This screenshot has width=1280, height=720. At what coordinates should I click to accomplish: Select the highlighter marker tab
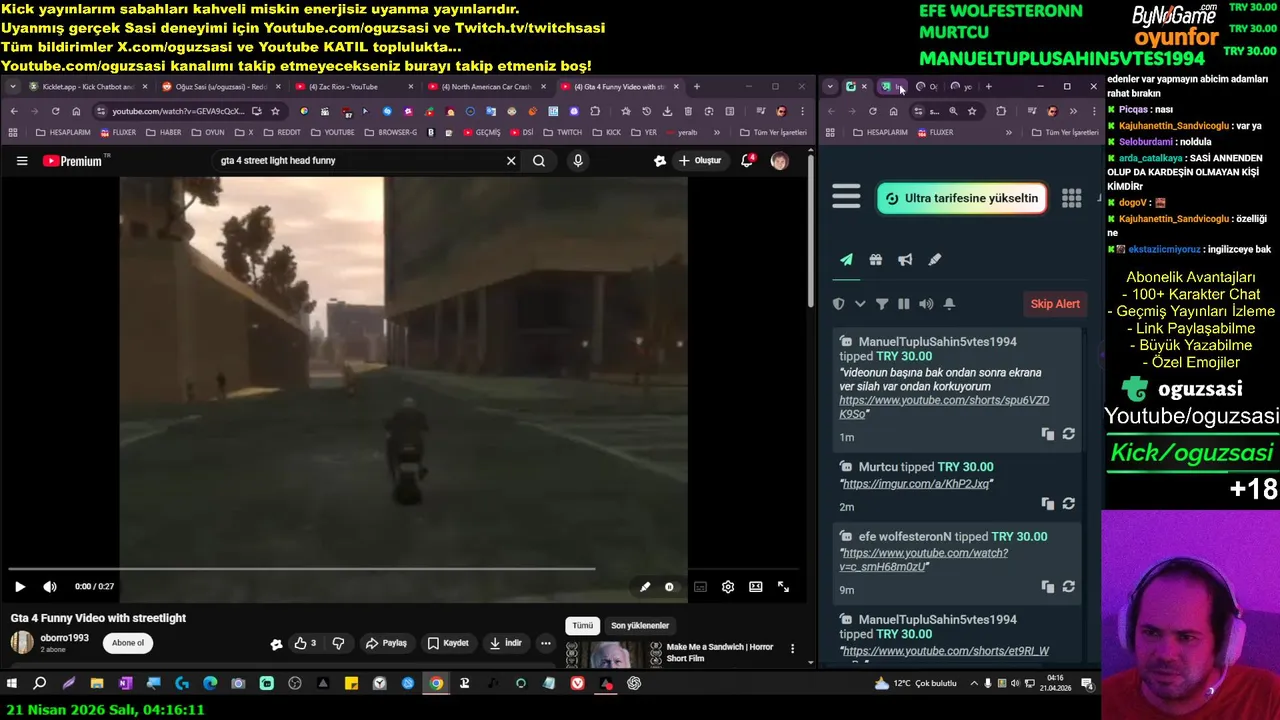click(935, 260)
